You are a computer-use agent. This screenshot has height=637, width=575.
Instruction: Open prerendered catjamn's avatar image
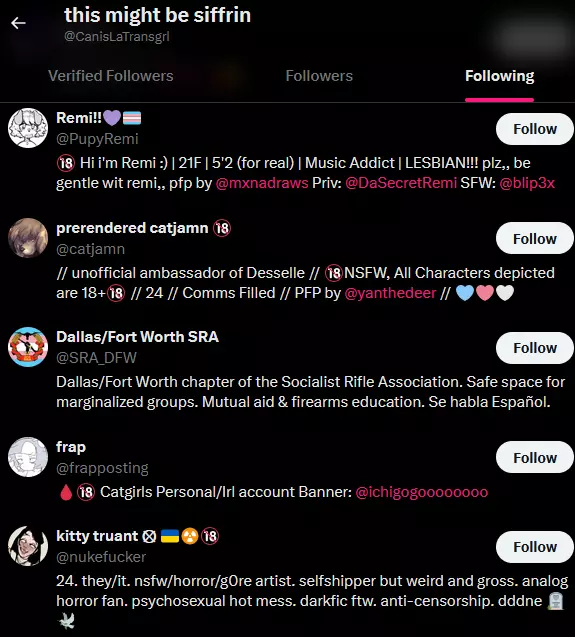pos(28,238)
